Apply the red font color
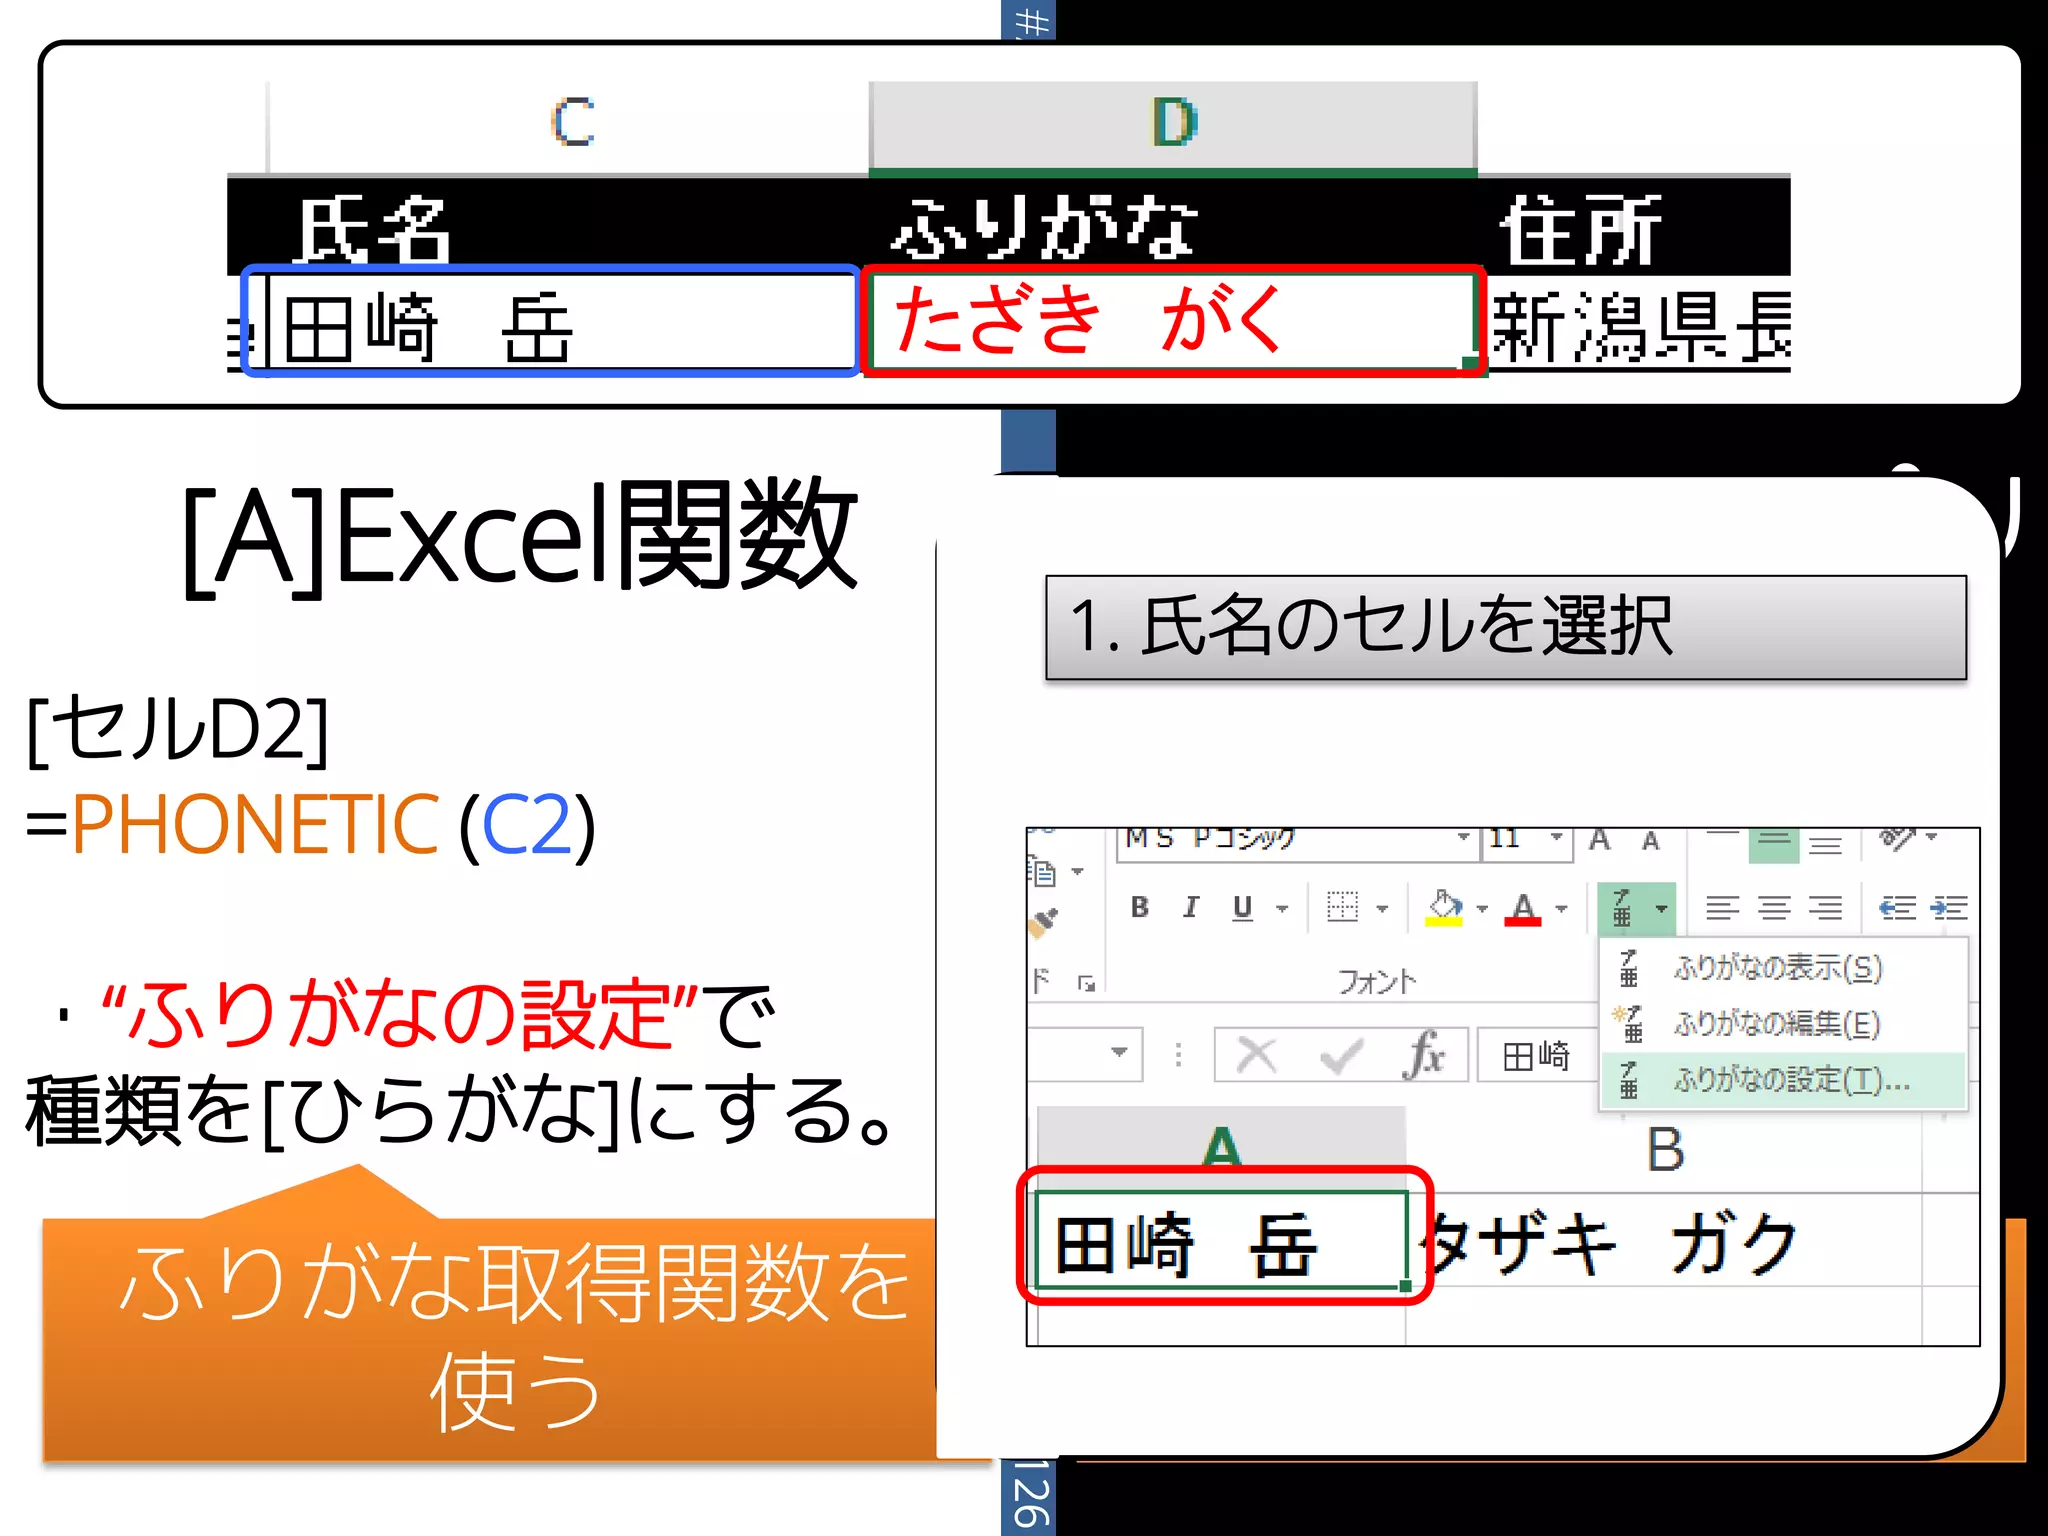 tap(1522, 908)
